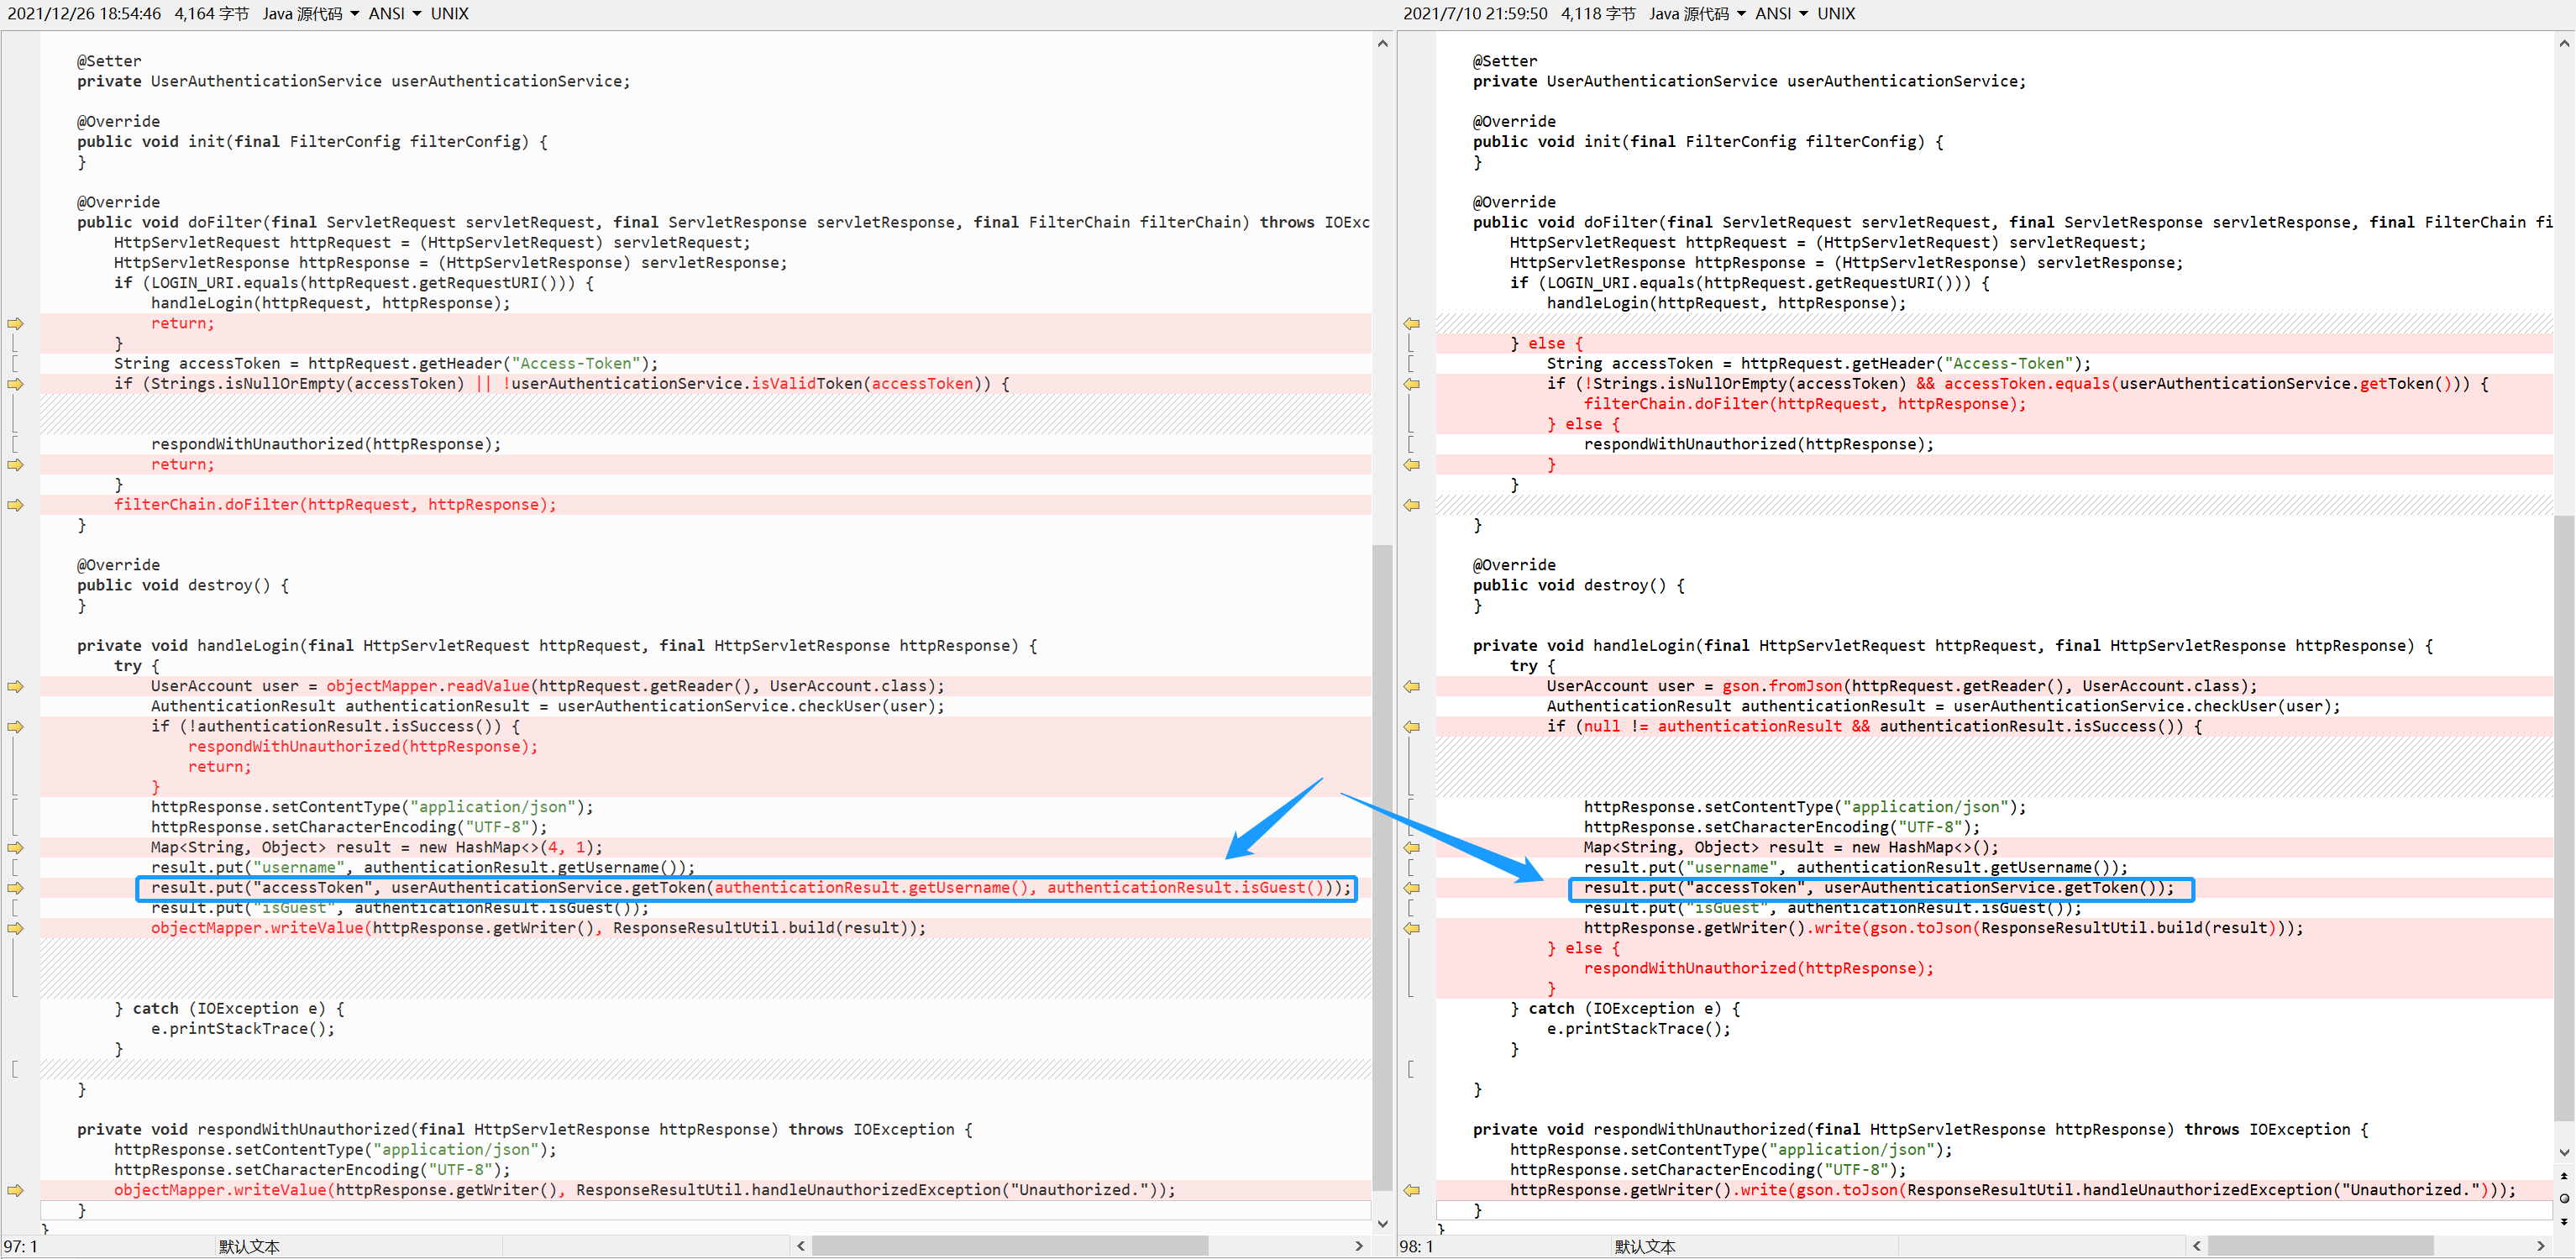This screenshot has height=1259, width=2576.
Task: Click left pane vertical scrollbar up arrow
Action: (x=1382, y=44)
